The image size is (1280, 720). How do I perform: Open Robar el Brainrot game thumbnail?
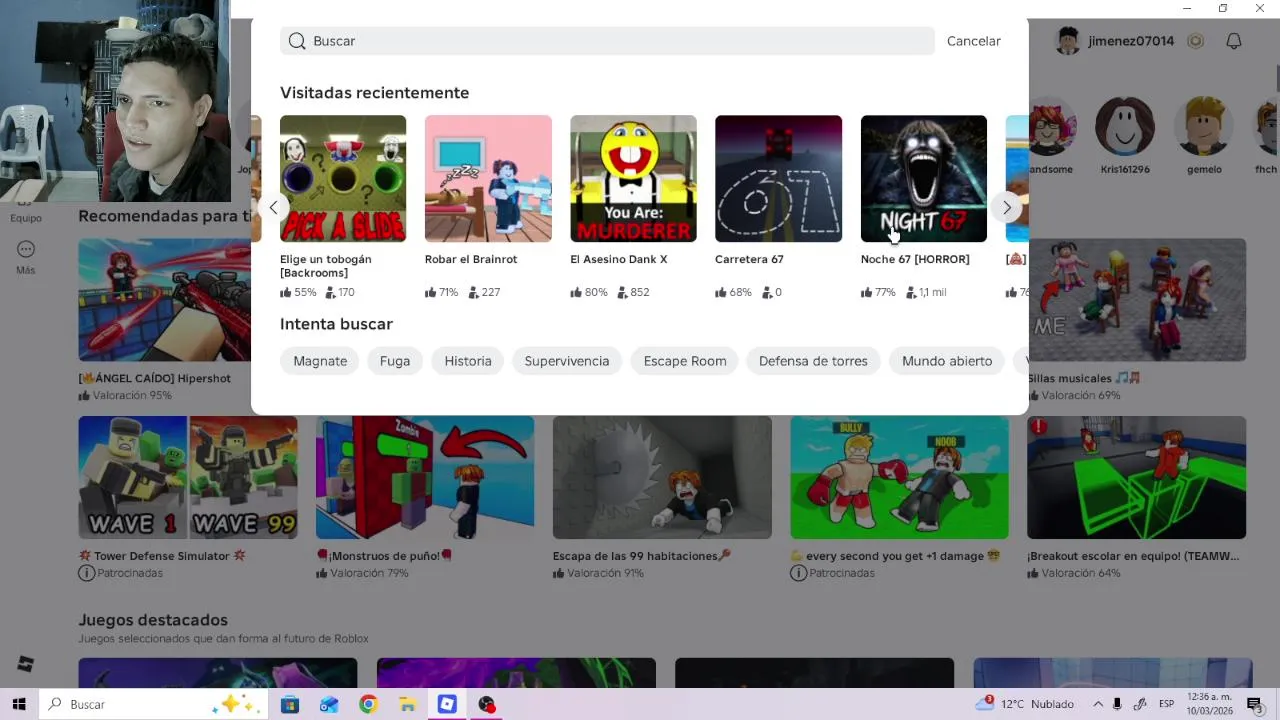tap(488, 178)
